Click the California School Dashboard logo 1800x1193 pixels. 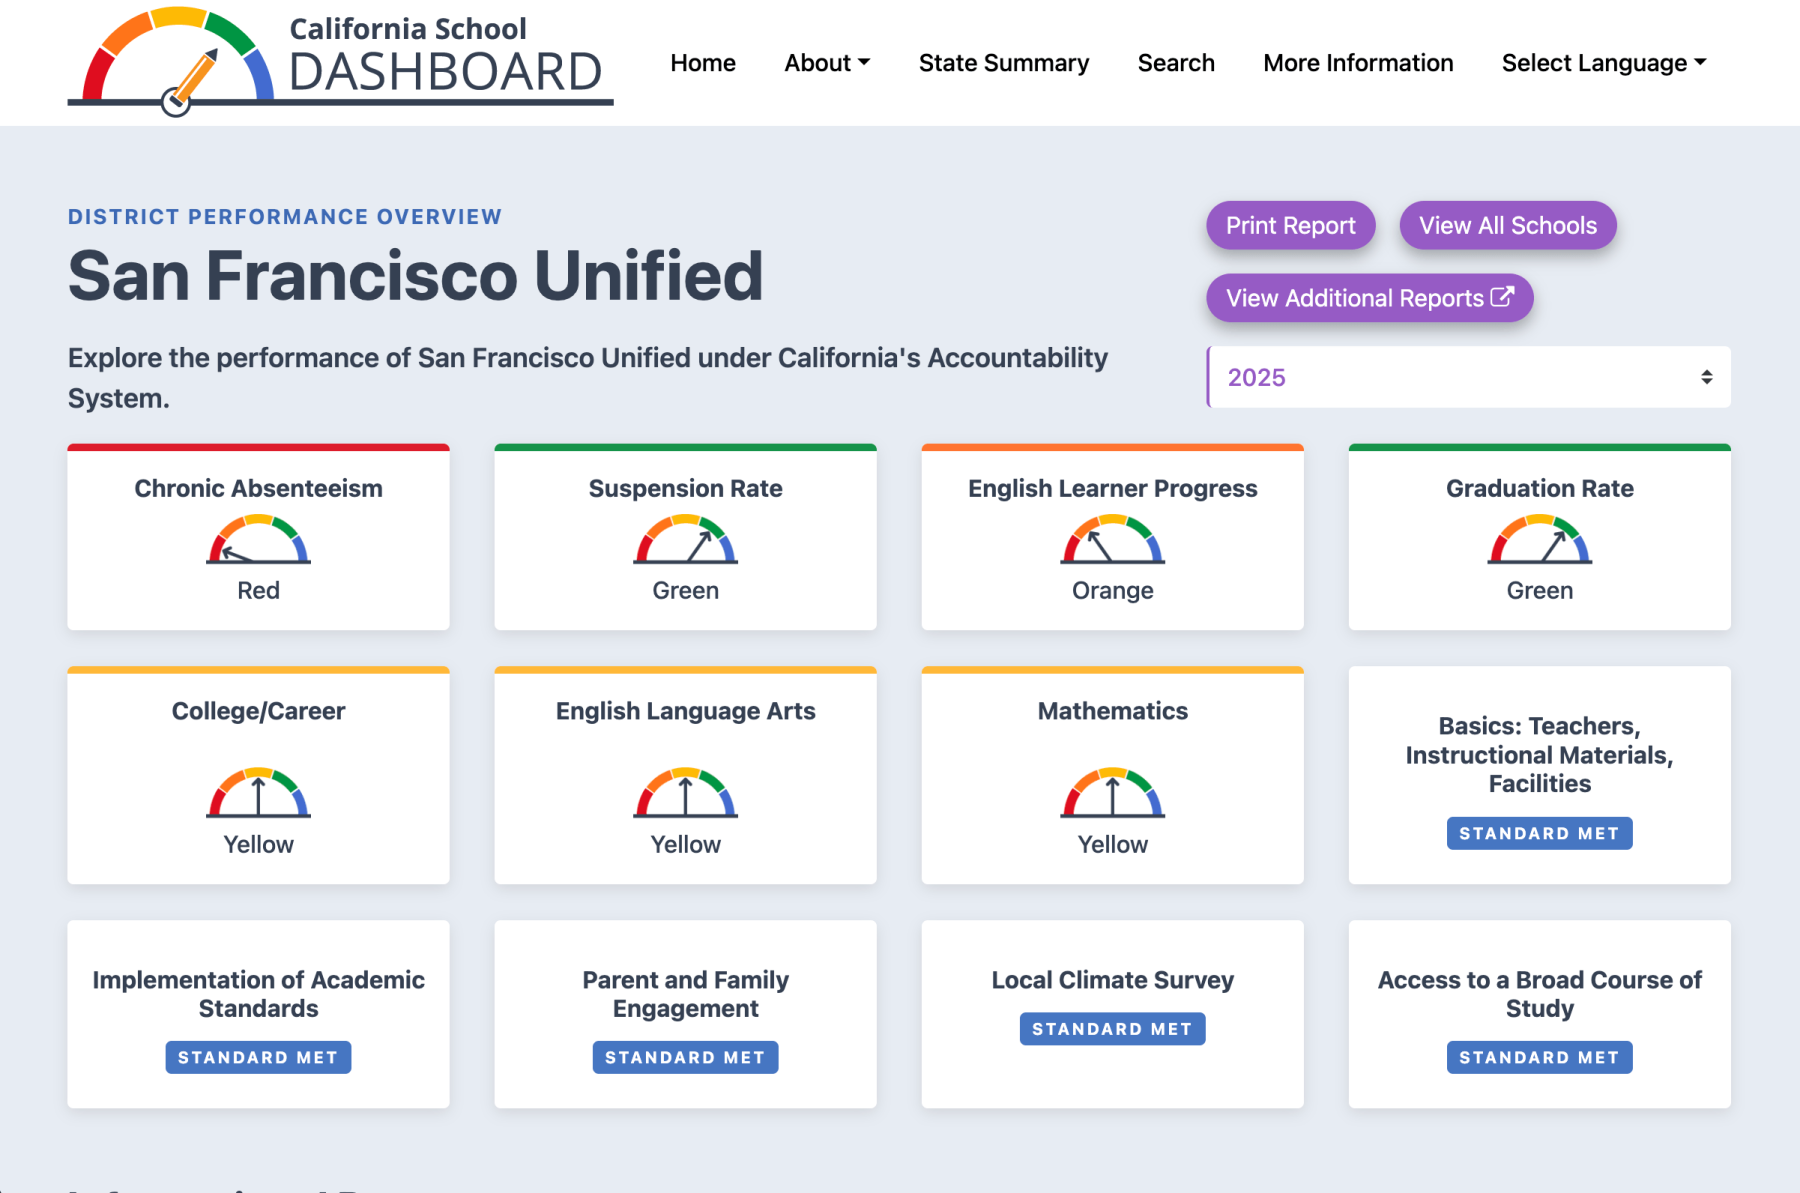[x=340, y=62]
